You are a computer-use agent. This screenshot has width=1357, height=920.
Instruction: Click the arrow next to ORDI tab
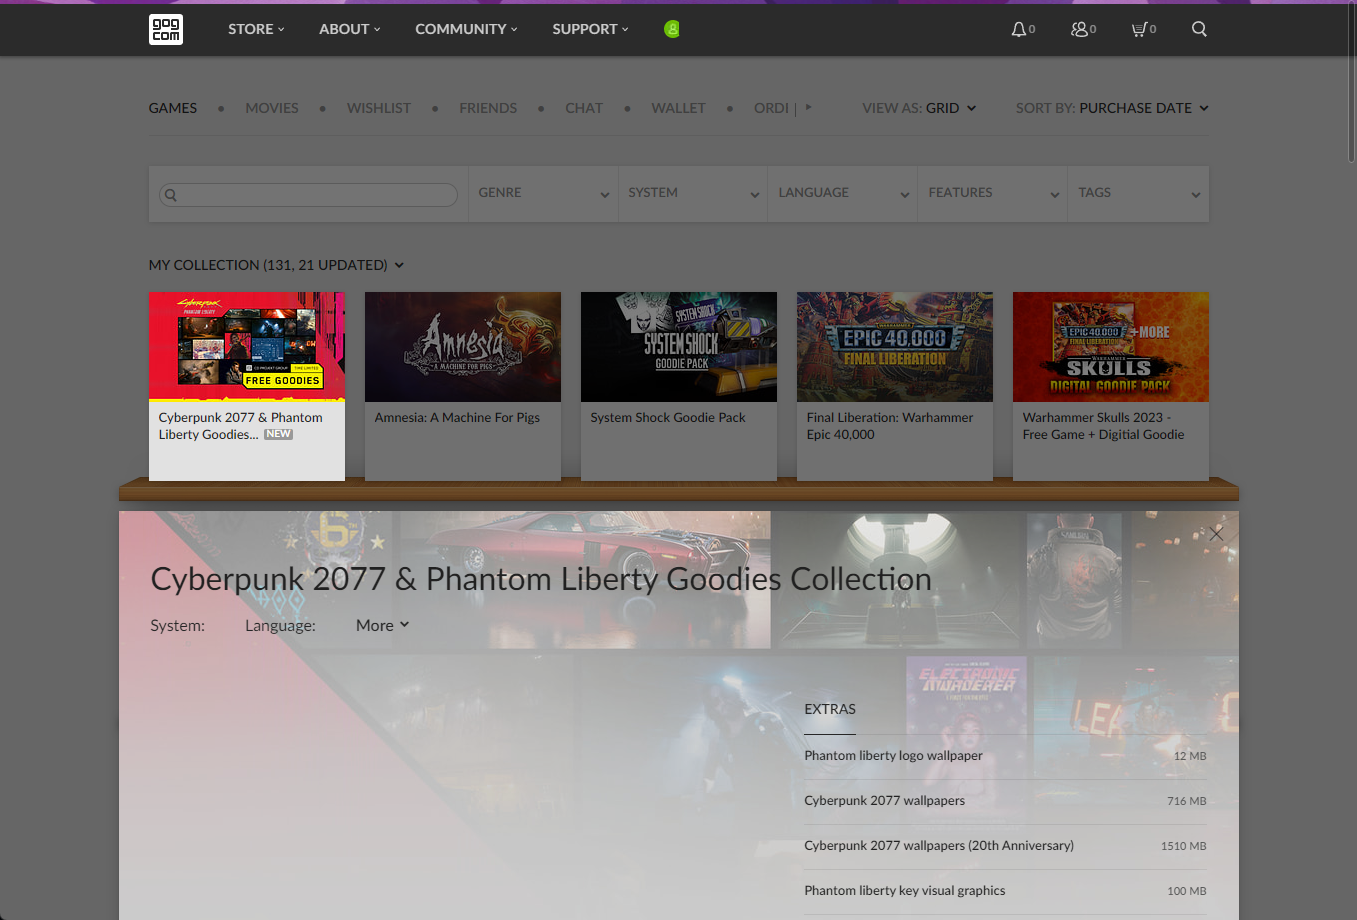point(808,107)
